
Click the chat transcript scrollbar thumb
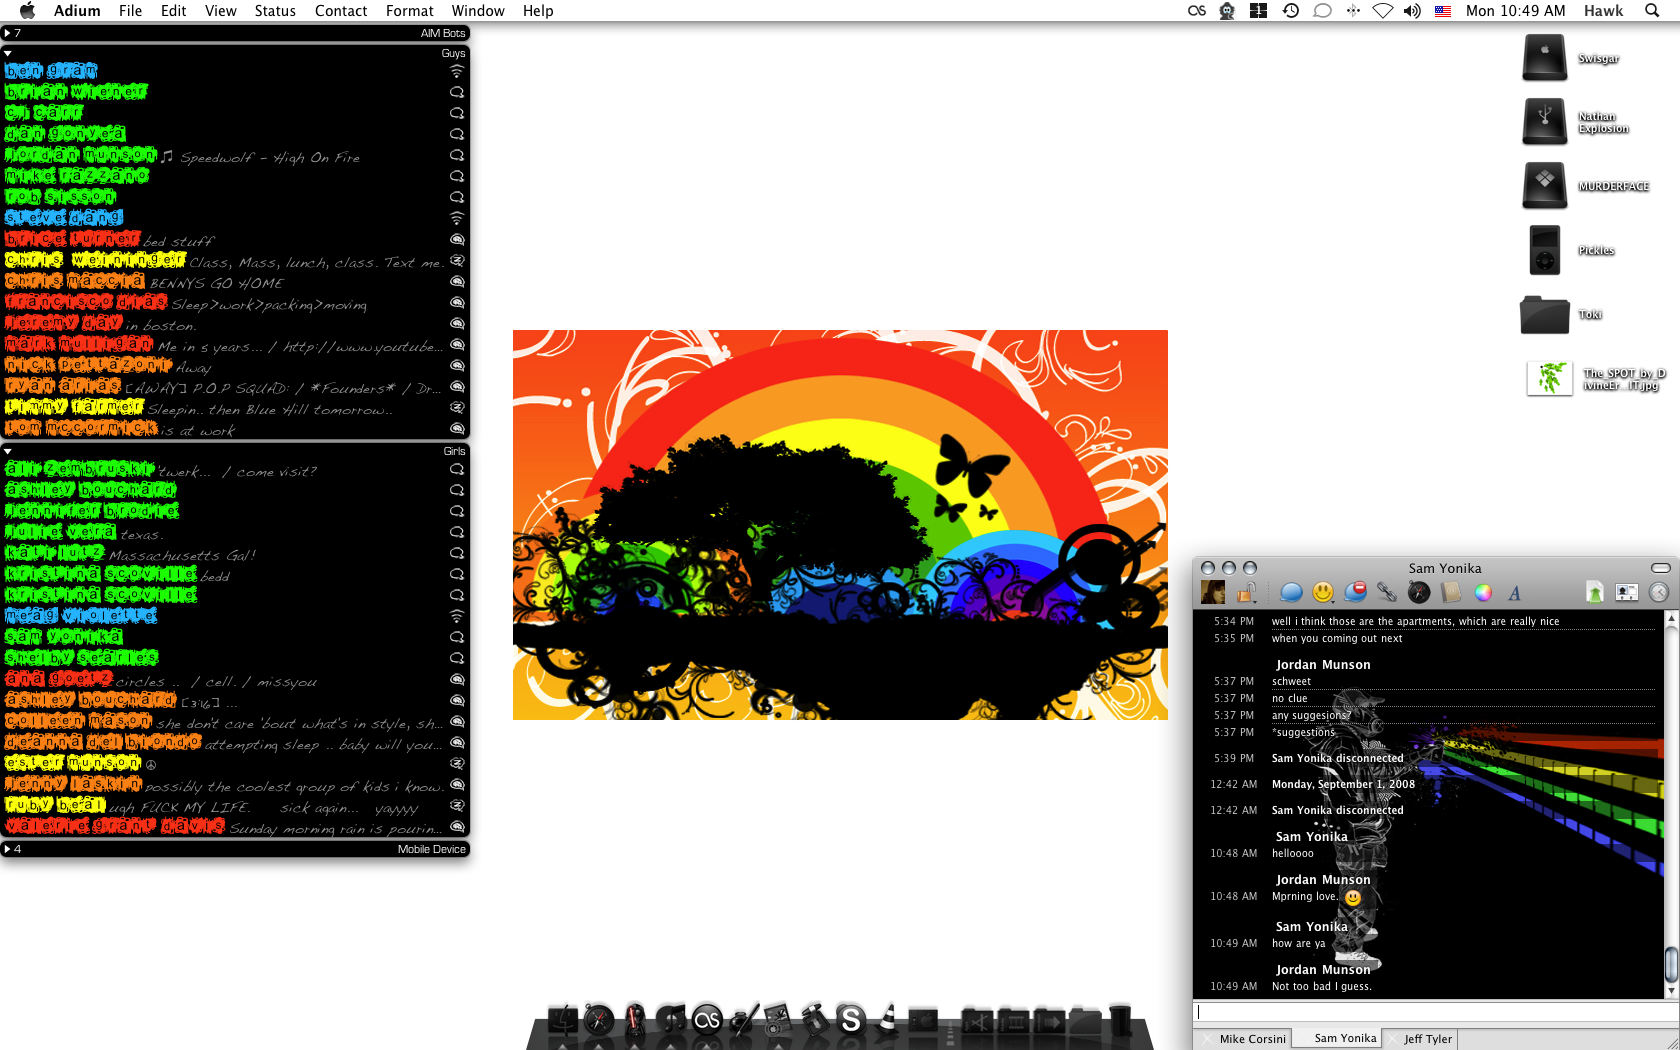[x=1670, y=965]
